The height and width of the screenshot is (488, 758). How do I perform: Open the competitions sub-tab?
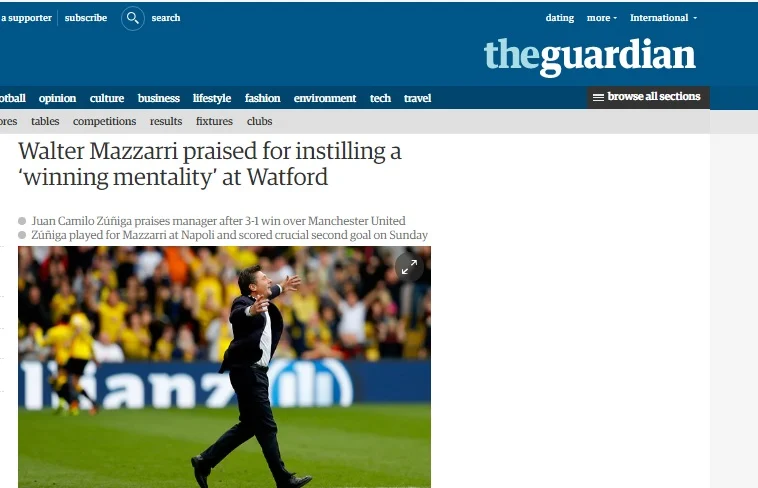[x=104, y=121]
